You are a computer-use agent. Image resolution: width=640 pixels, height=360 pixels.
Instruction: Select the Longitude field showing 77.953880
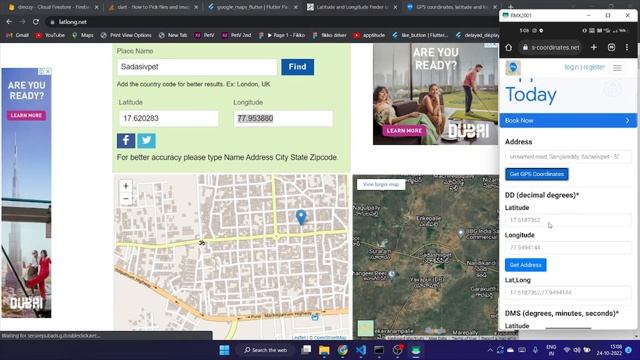point(283,118)
